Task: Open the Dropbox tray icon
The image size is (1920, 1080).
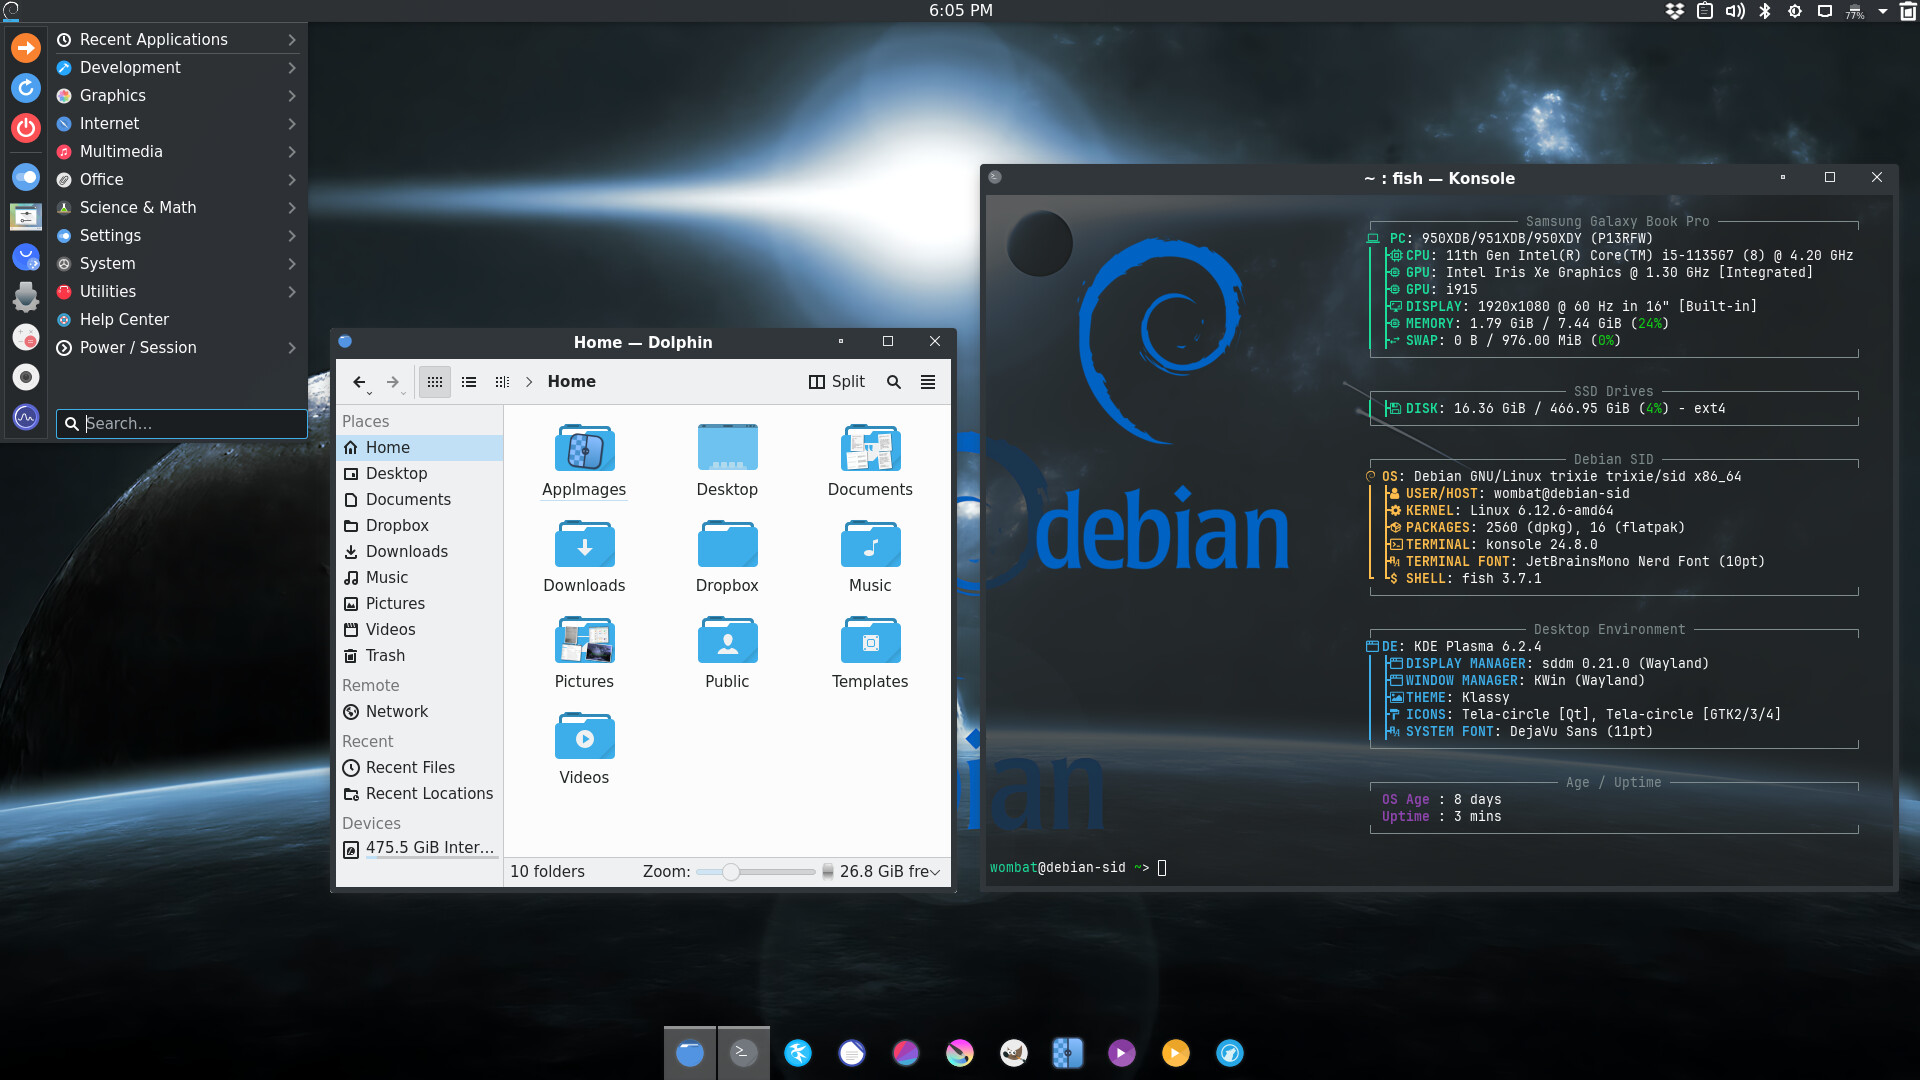Action: tap(1675, 11)
